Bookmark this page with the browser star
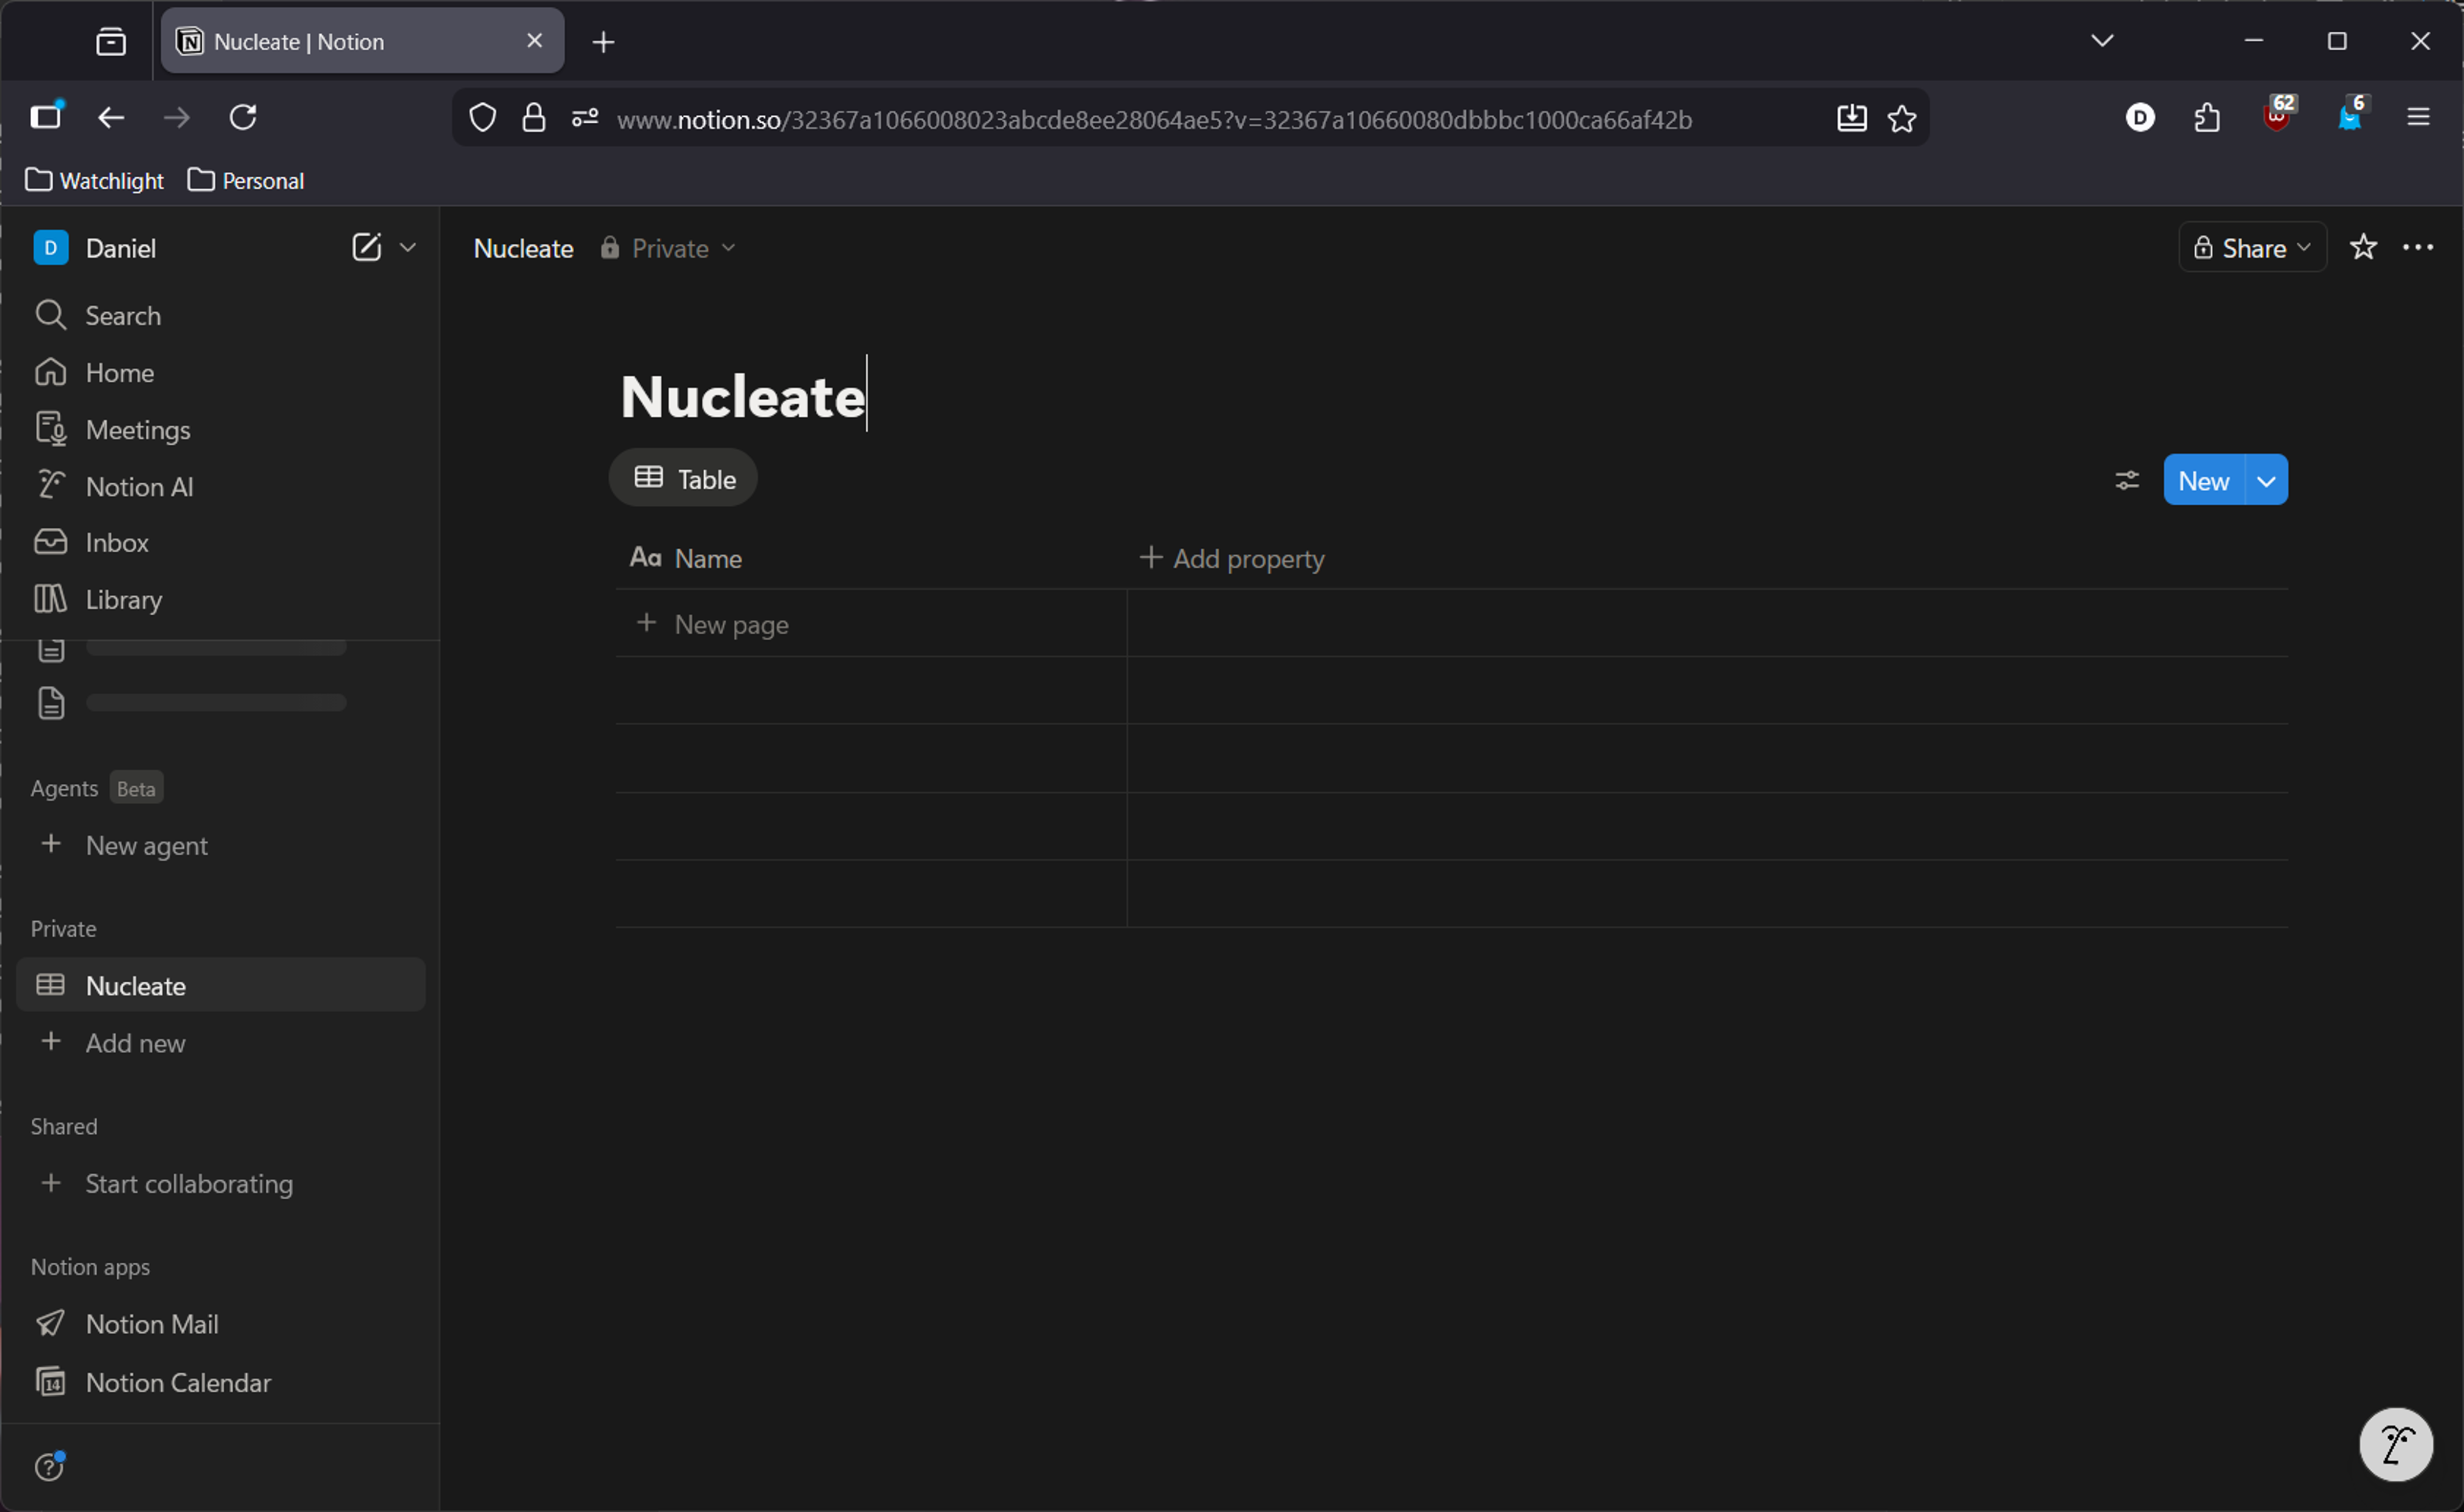Screen dimensions: 2464x1512 coord(1901,119)
